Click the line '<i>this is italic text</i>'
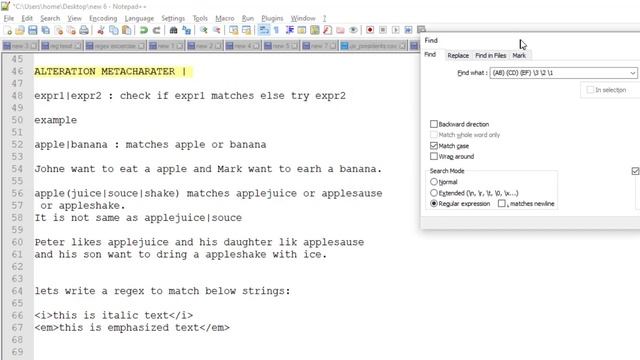This screenshot has height=360, width=640. click(x=113, y=315)
